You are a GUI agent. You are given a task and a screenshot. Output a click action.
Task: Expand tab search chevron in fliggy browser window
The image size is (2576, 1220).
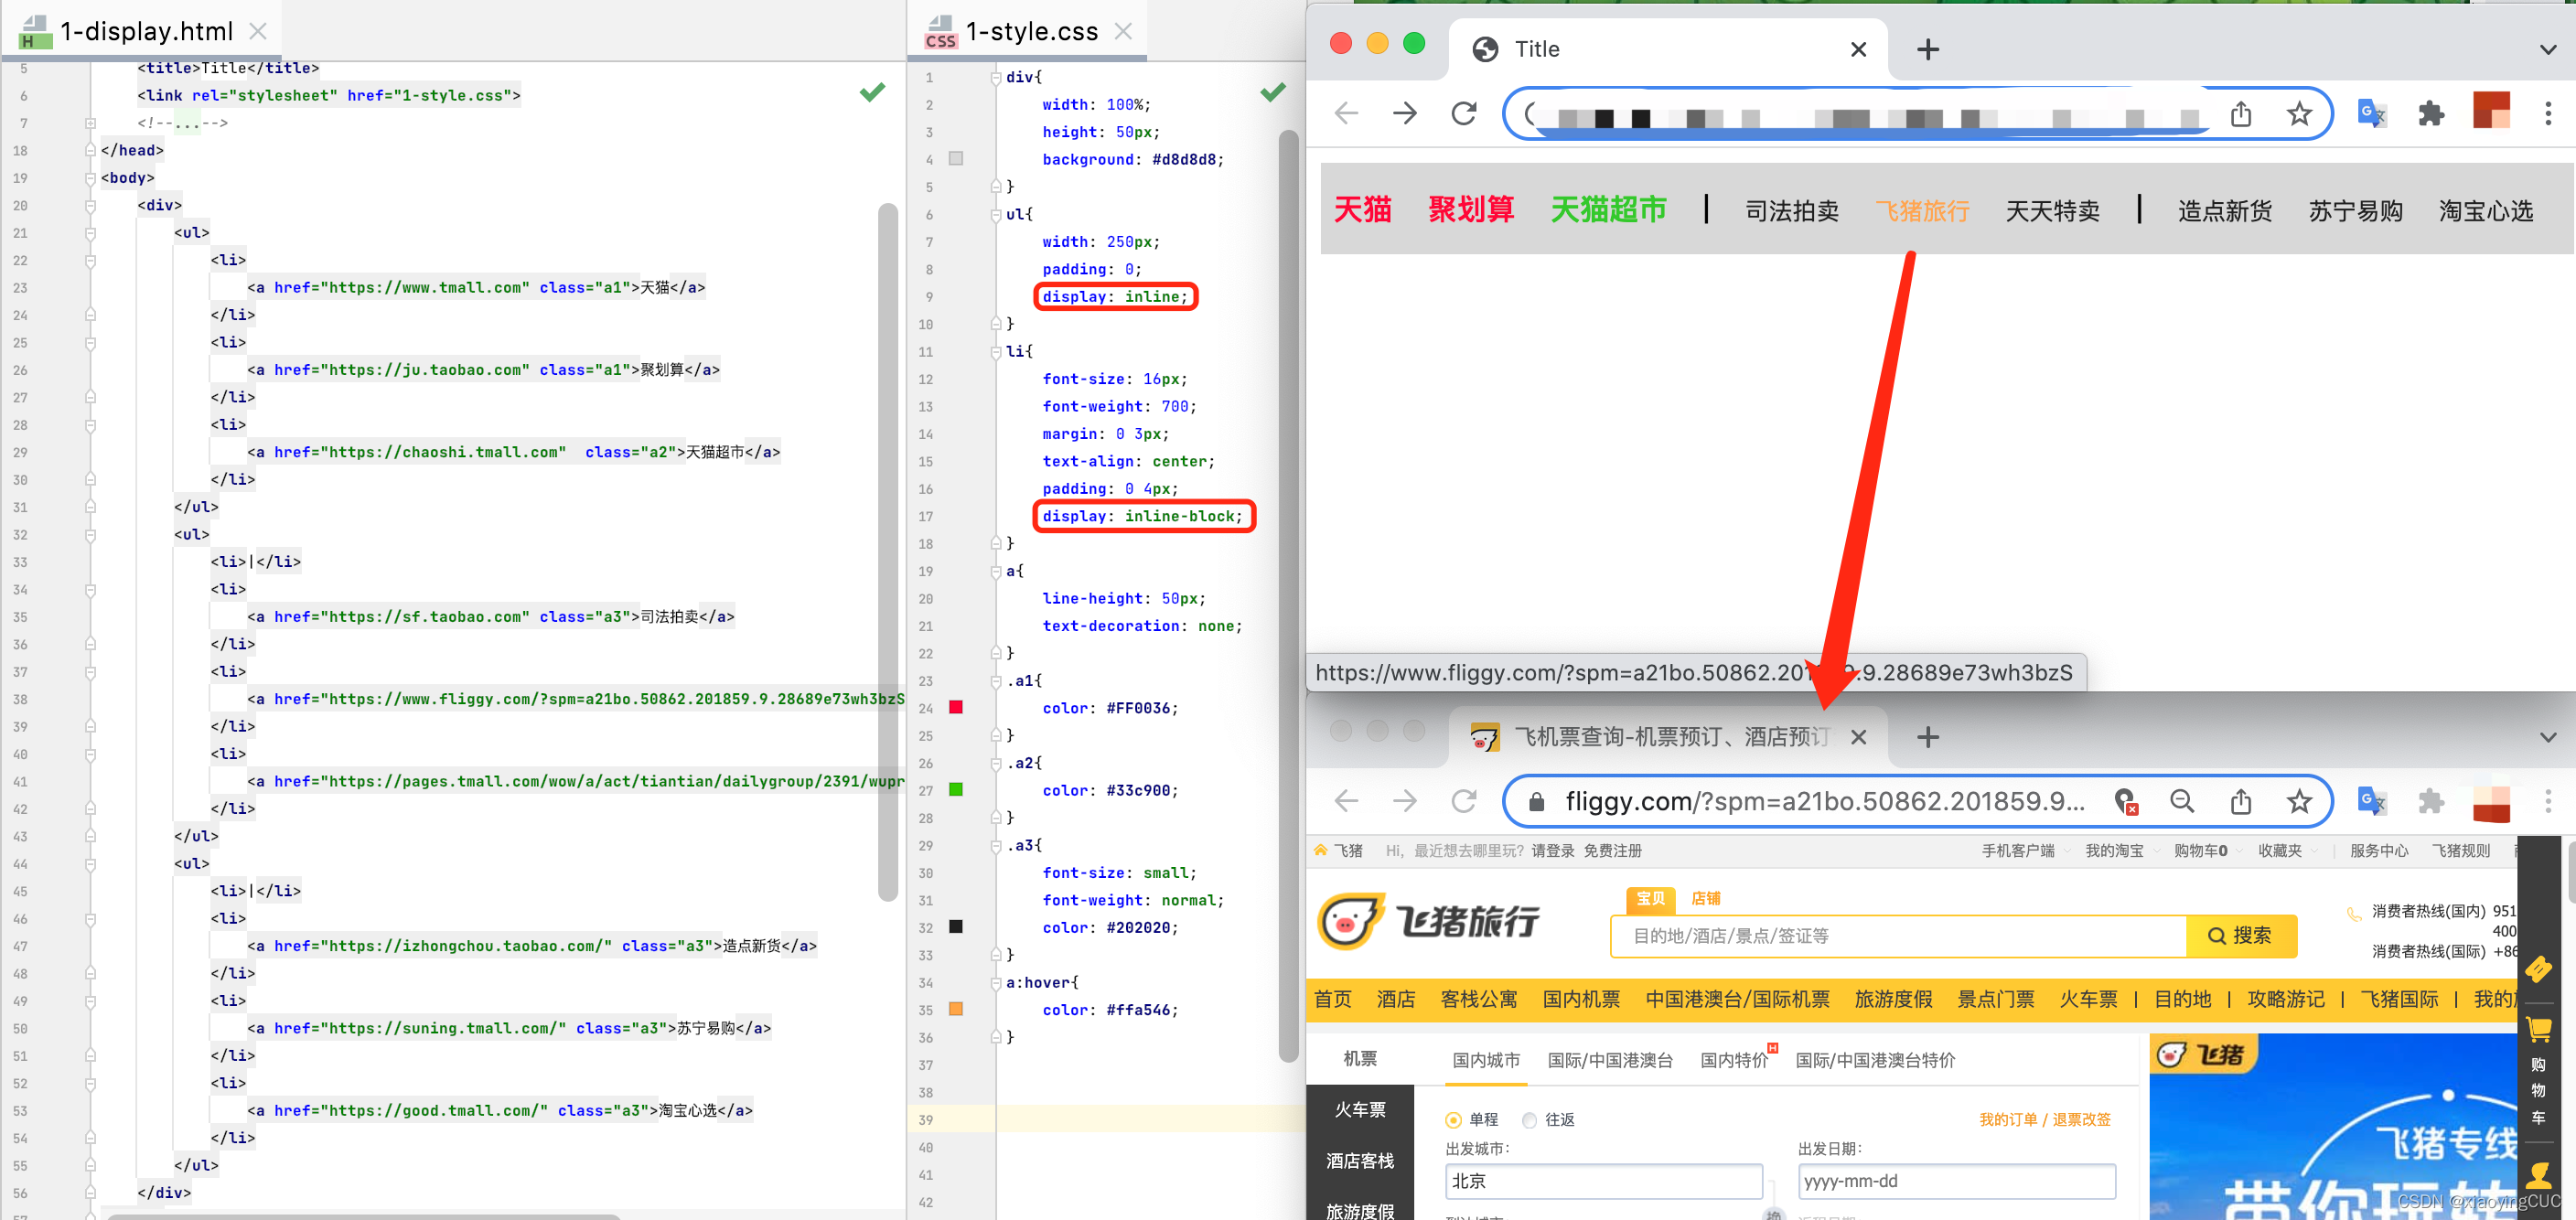(x=2548, y=737)
